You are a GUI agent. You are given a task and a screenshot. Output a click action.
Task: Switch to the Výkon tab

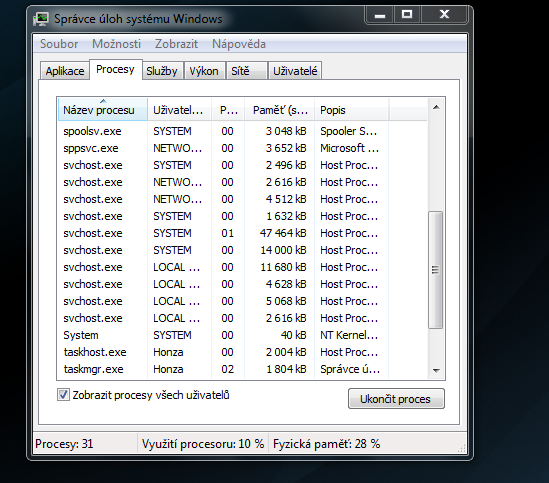click(x=204, y=71)
